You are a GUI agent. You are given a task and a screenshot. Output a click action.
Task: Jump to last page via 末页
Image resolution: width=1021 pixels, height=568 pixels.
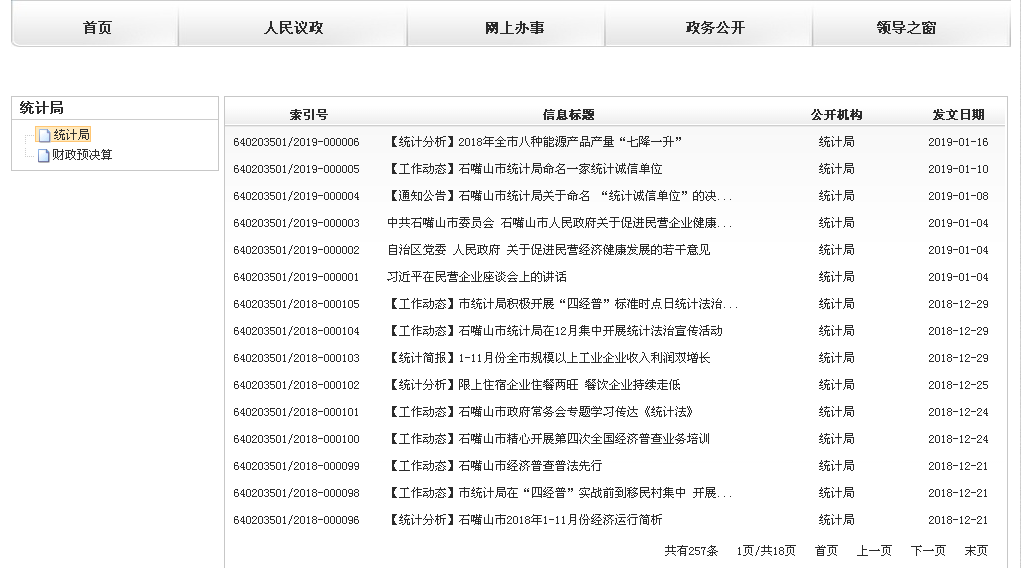tap(975, 551)
